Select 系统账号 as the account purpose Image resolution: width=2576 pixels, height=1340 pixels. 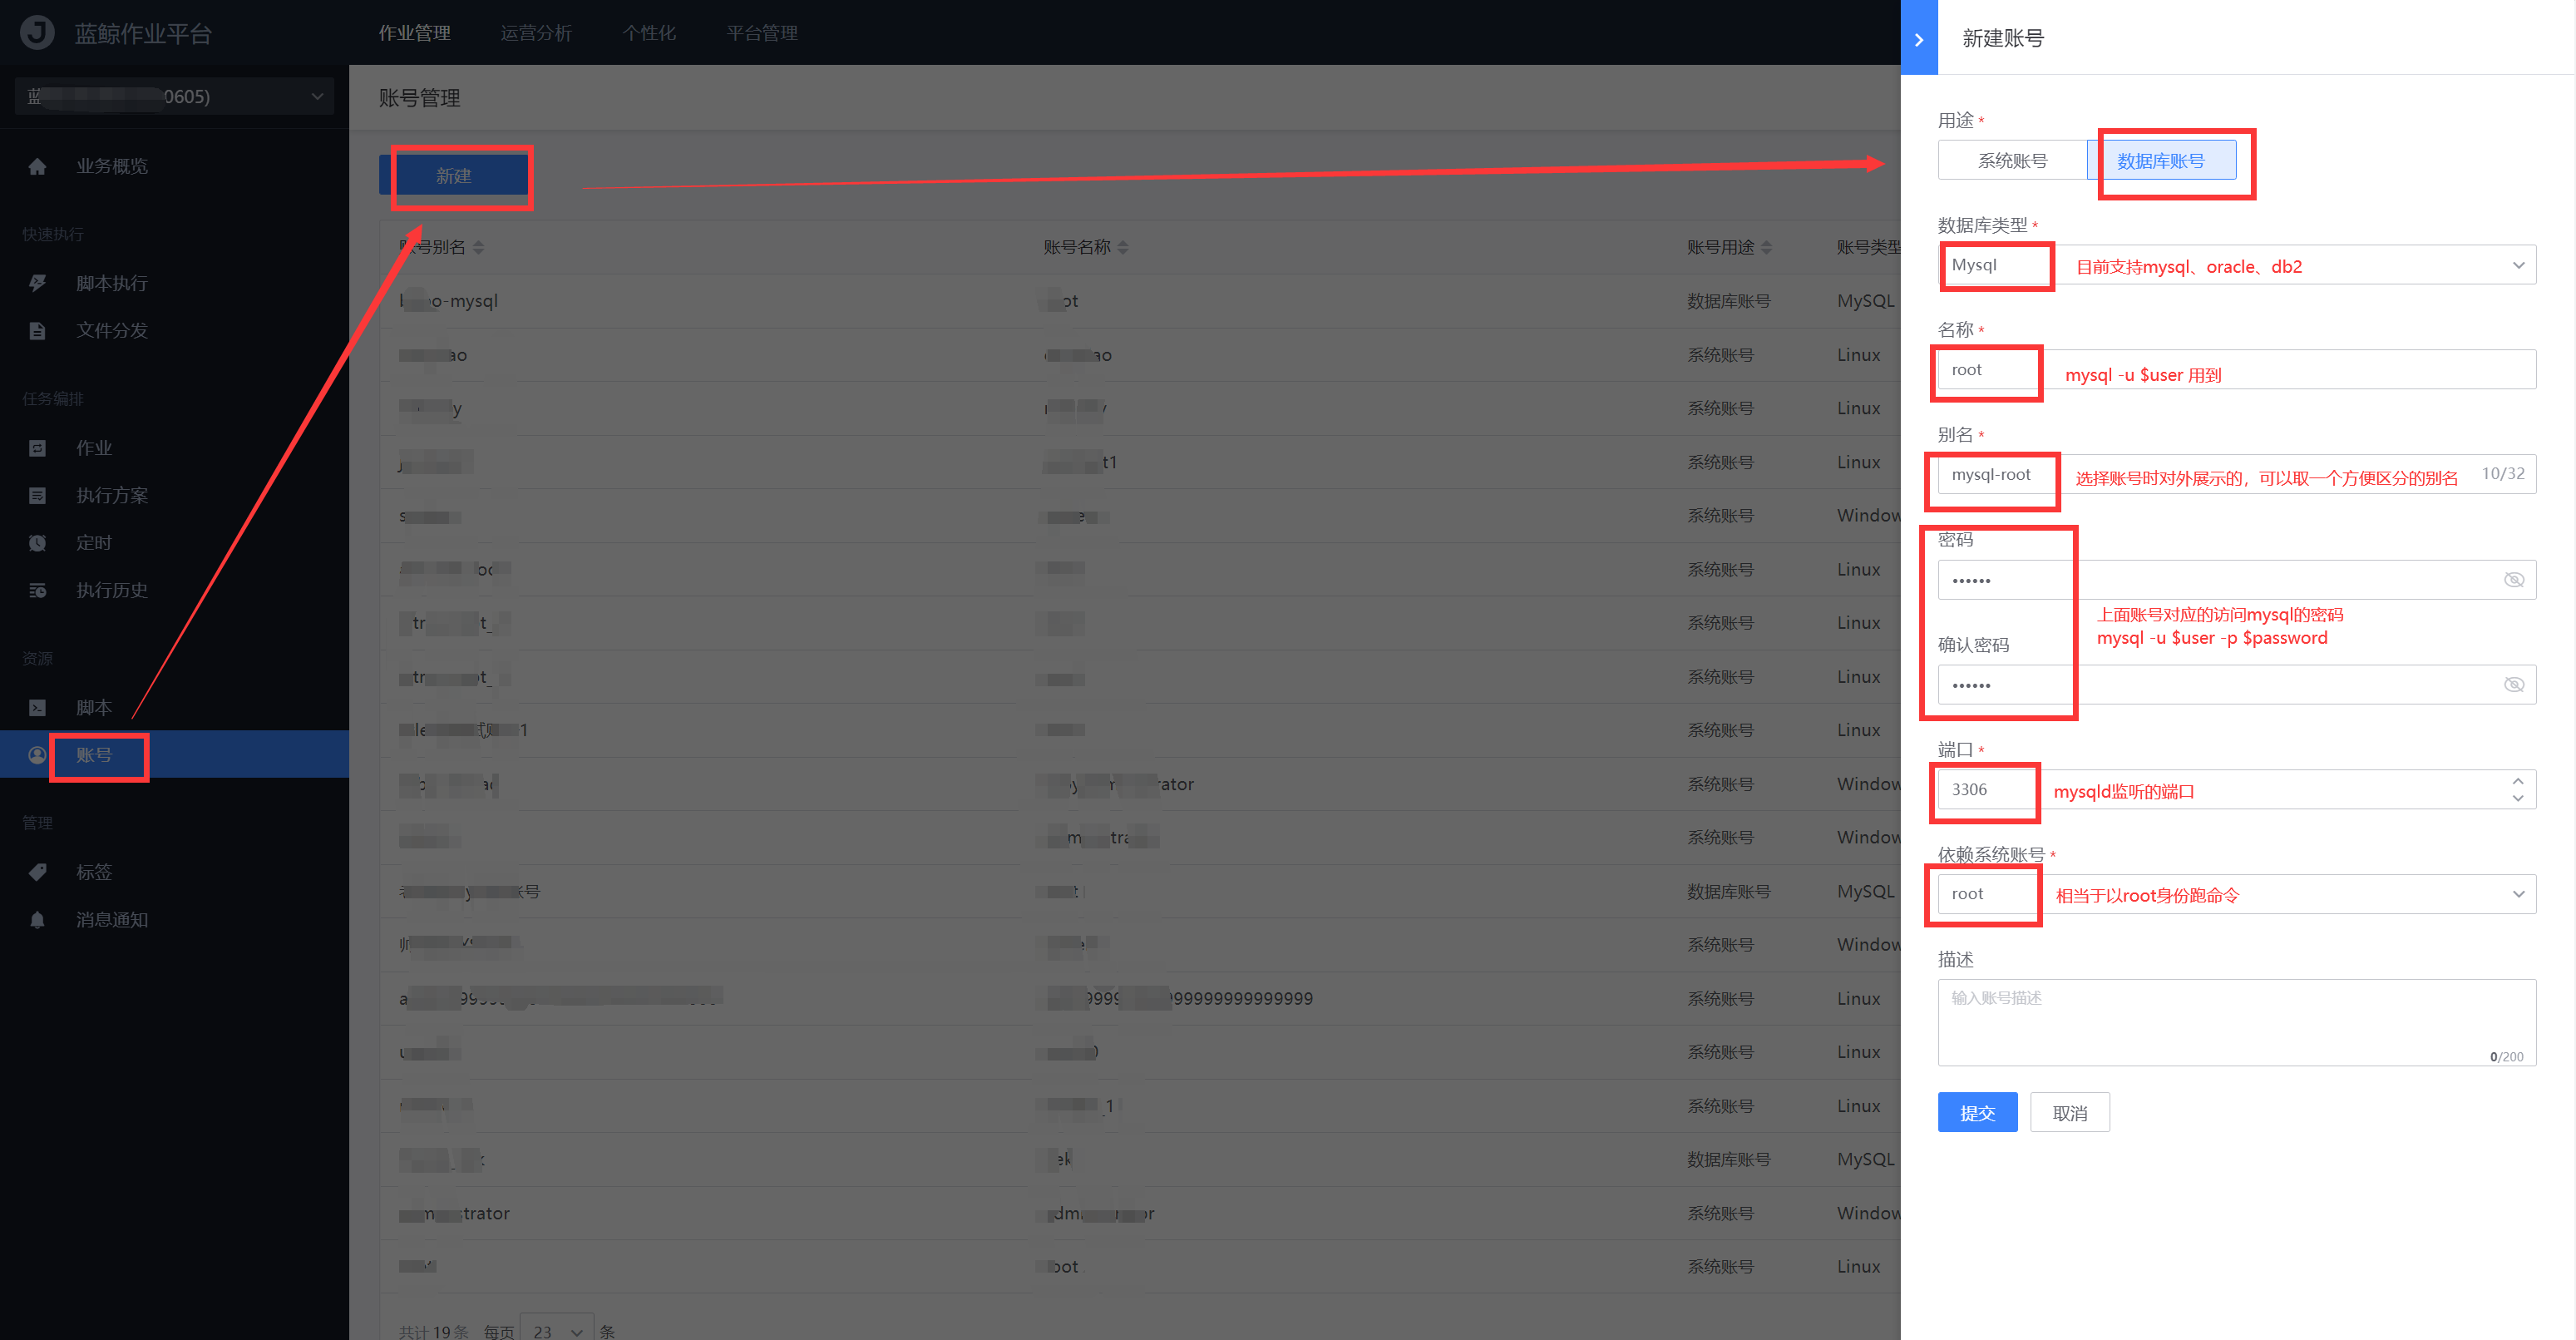(2012, 161)
